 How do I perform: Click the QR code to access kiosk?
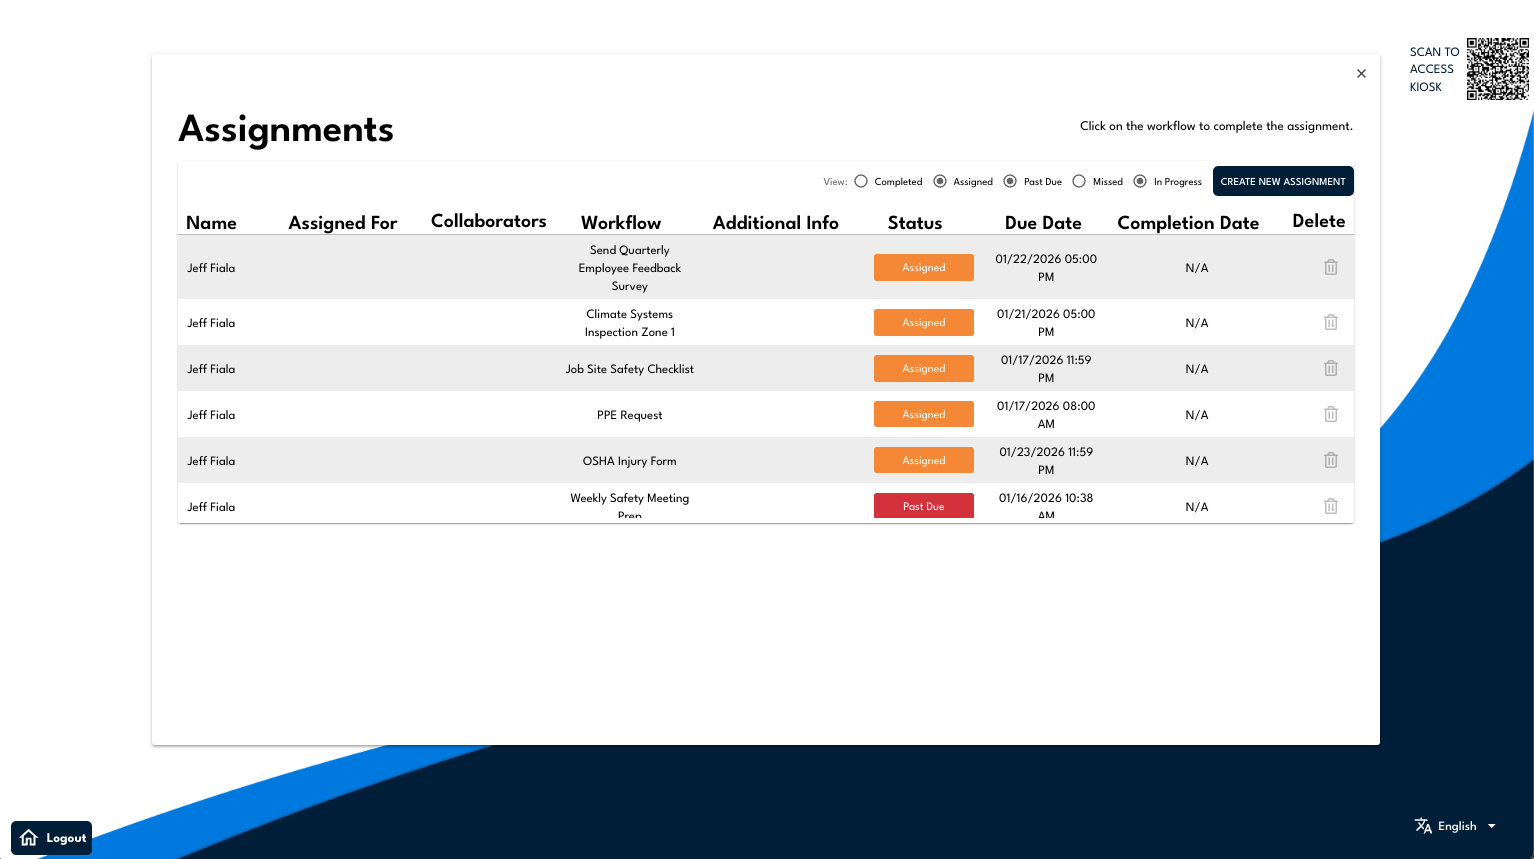tap(1497, 69)
